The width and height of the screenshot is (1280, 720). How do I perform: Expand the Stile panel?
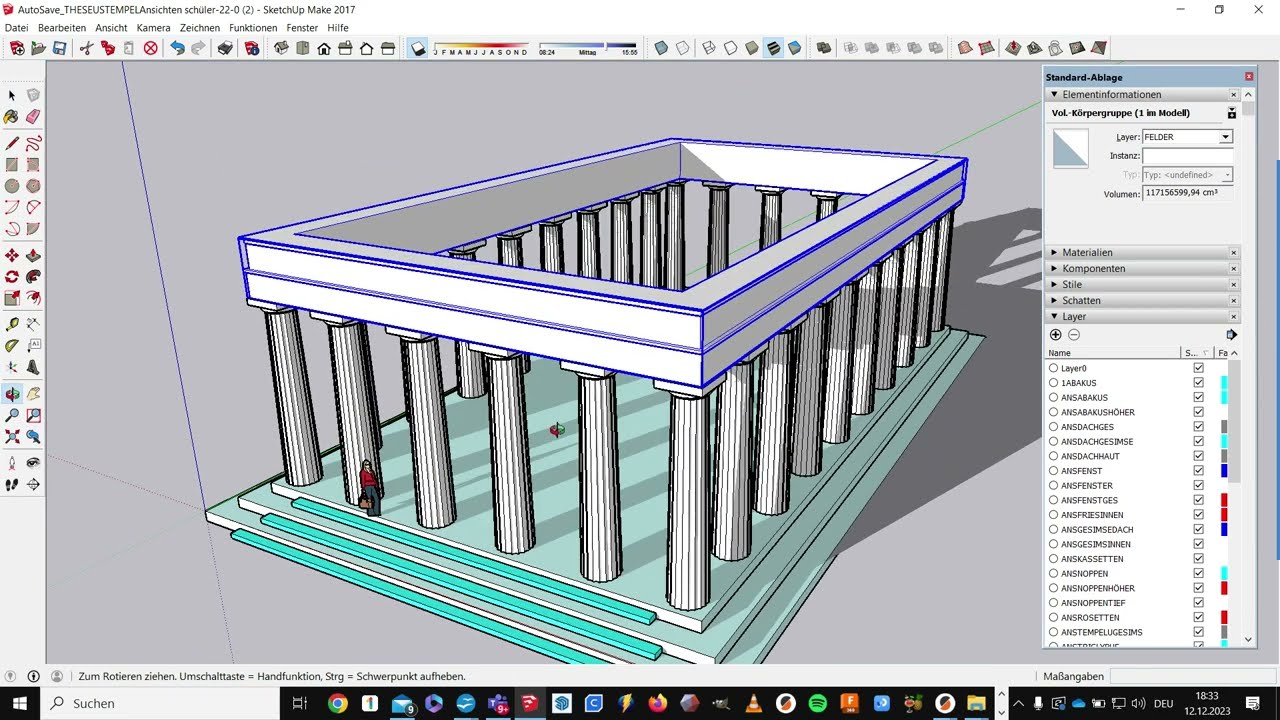(x=1054, y=284)
